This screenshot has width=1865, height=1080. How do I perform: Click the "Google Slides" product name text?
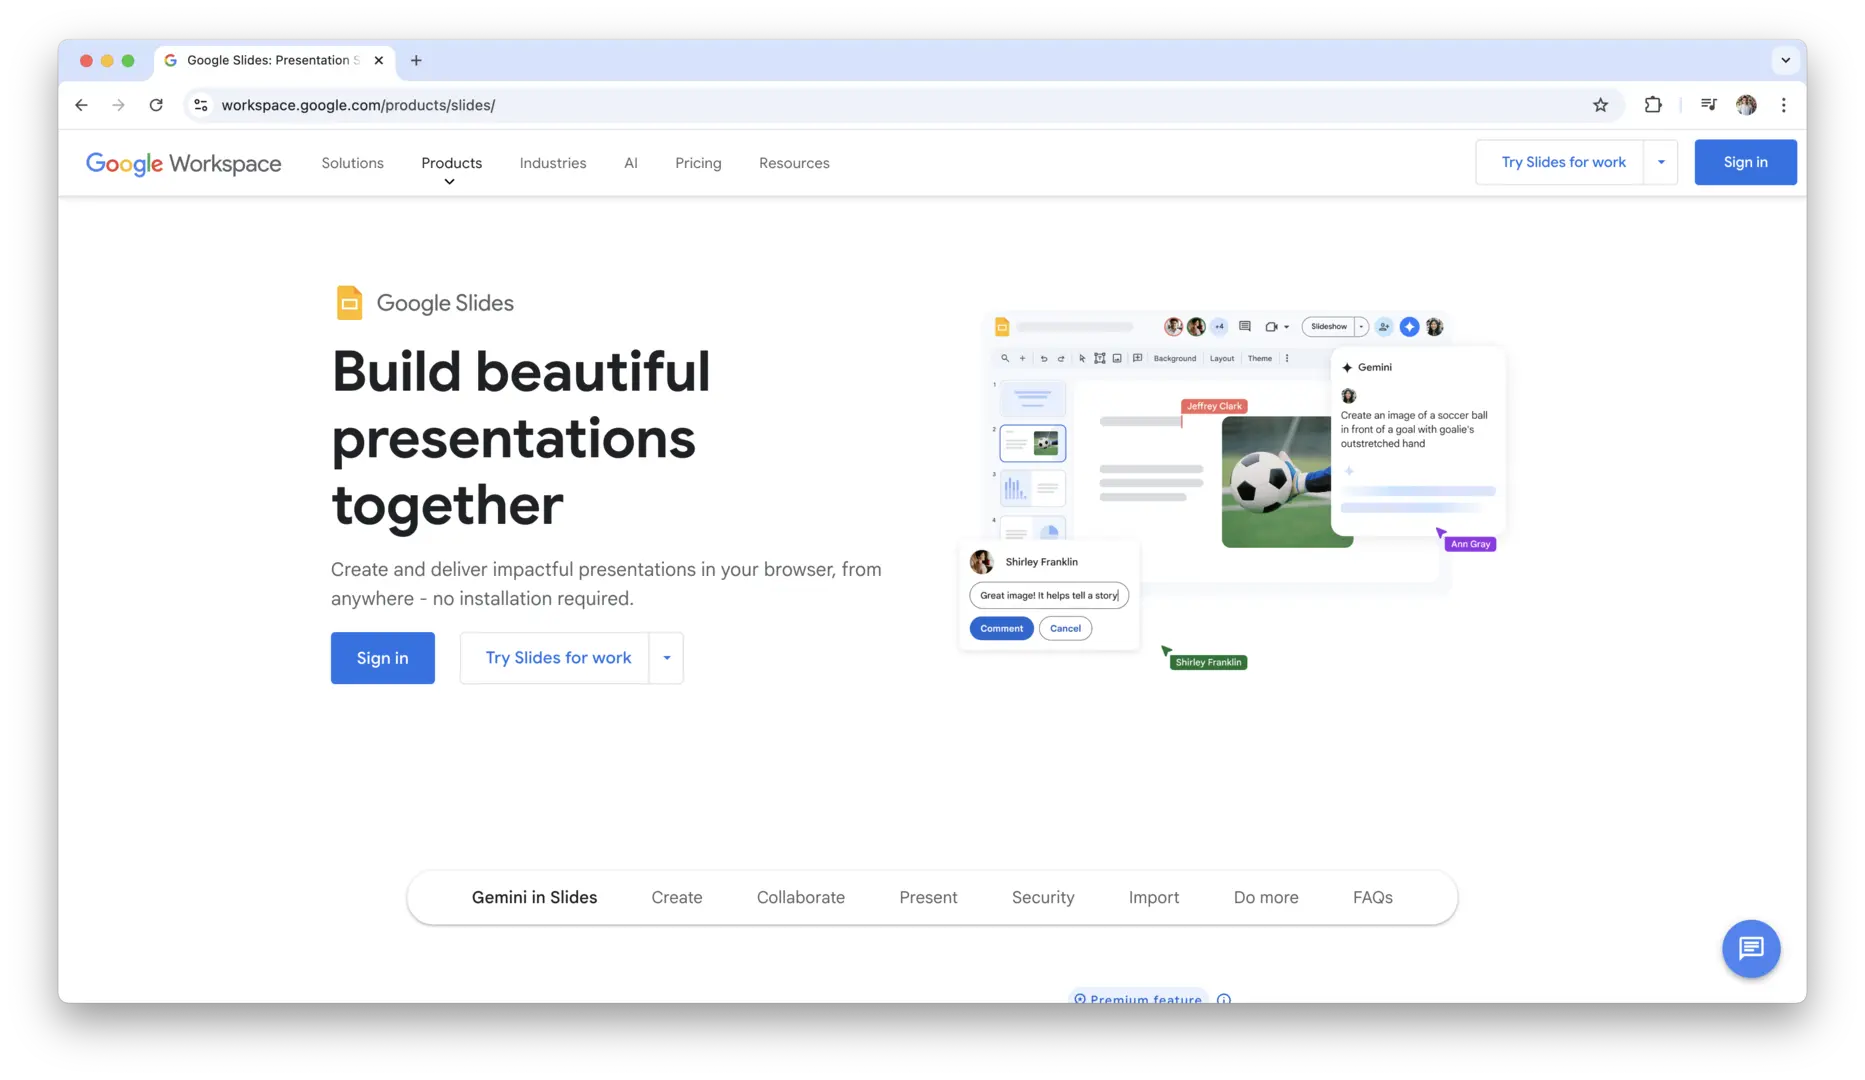445,303
